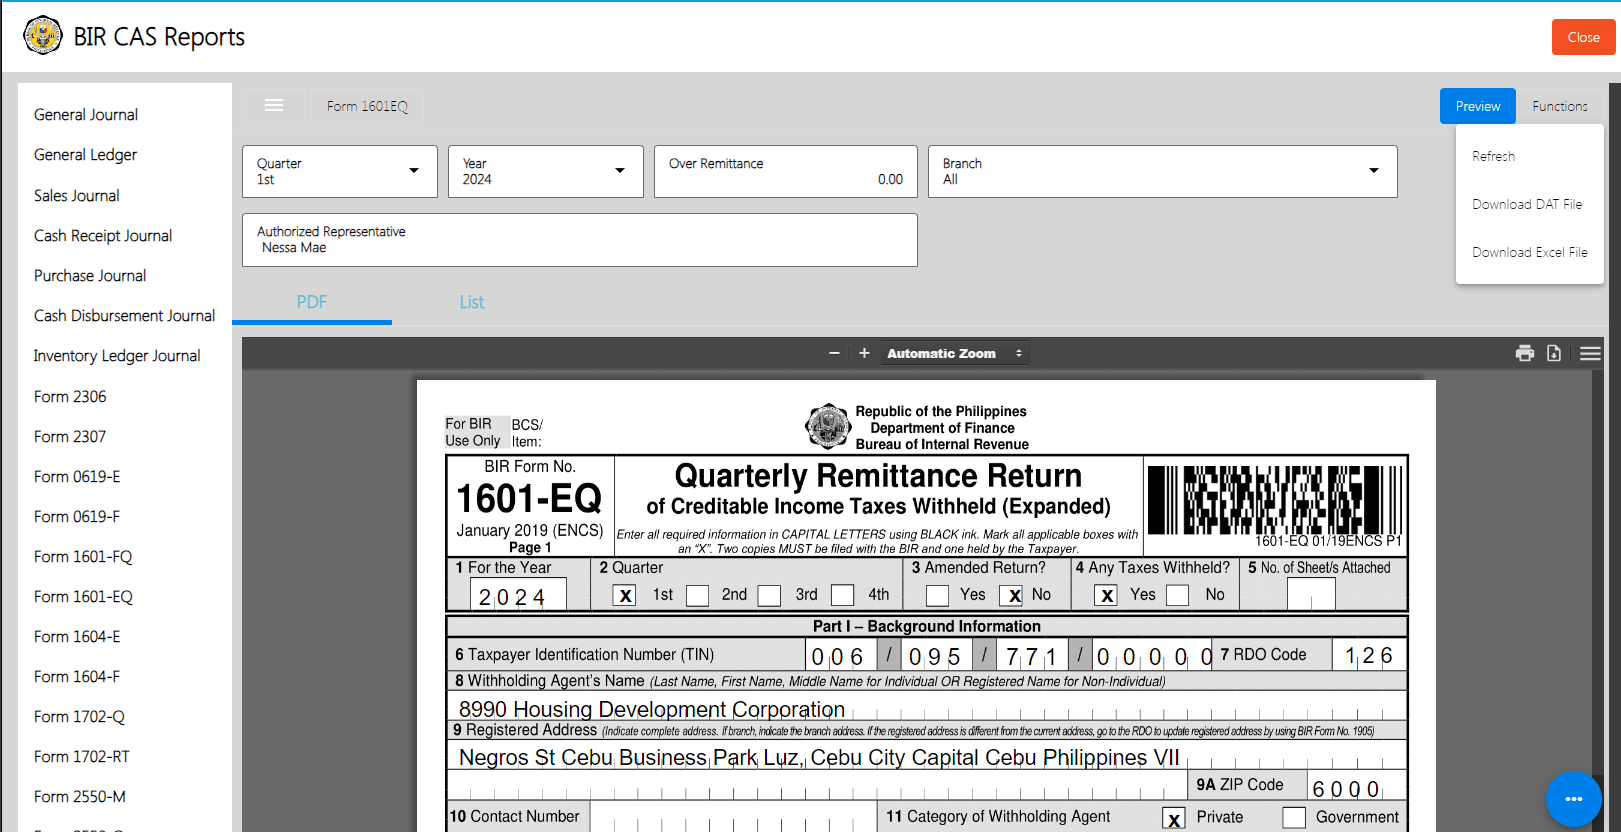Open Form 0619-E
This screenshot has height=832, width=1621.
[77, 477]
